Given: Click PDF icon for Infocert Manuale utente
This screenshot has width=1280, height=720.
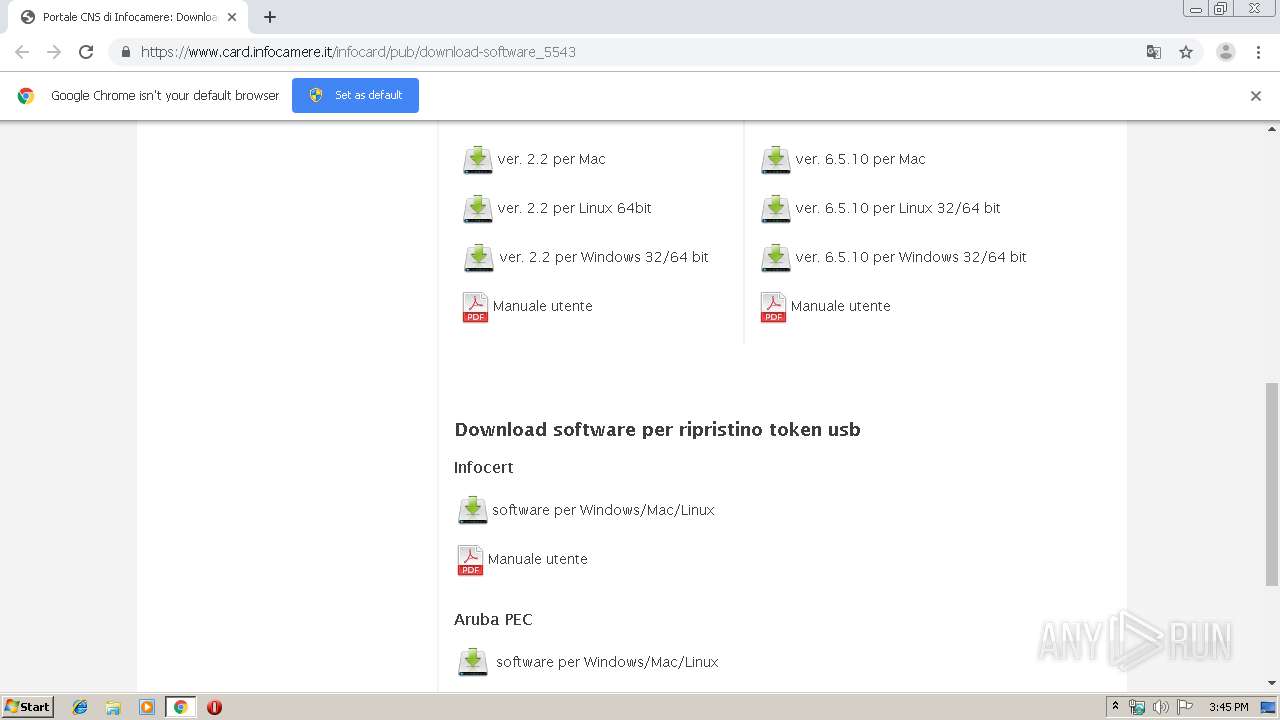Looking at the screenshot, I should (470, 560).
